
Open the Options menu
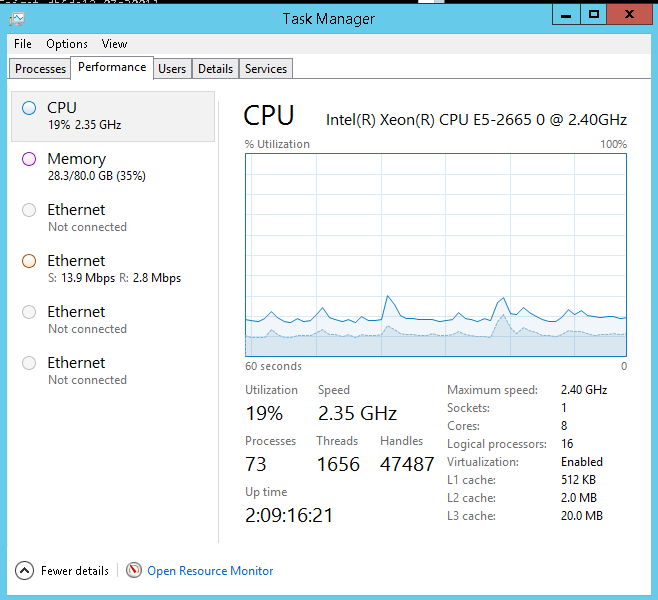pyautogui.click(x=67, y=44)
